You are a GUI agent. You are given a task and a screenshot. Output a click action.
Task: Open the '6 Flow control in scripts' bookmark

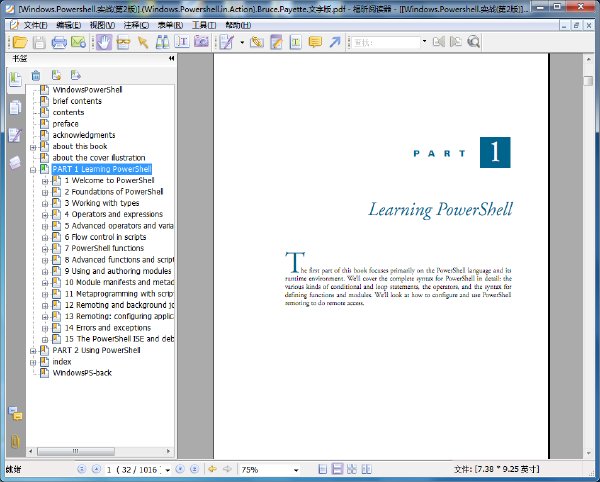(105, 238)
